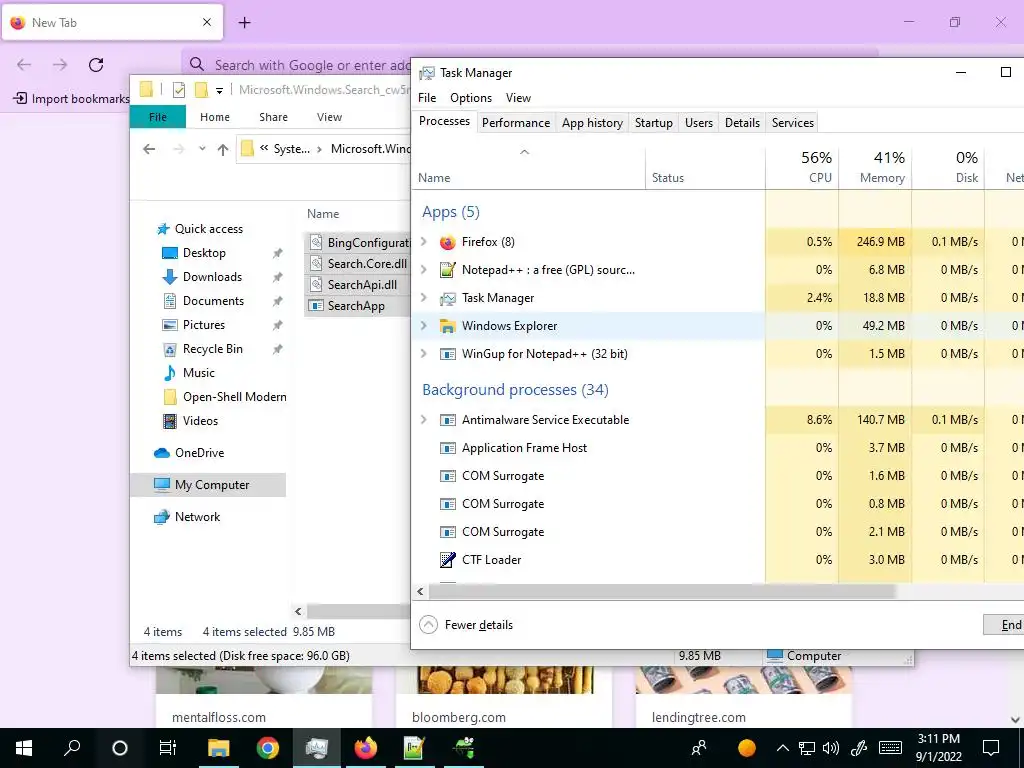Launch Chrome from the taskbar

[x=267, y=748]
